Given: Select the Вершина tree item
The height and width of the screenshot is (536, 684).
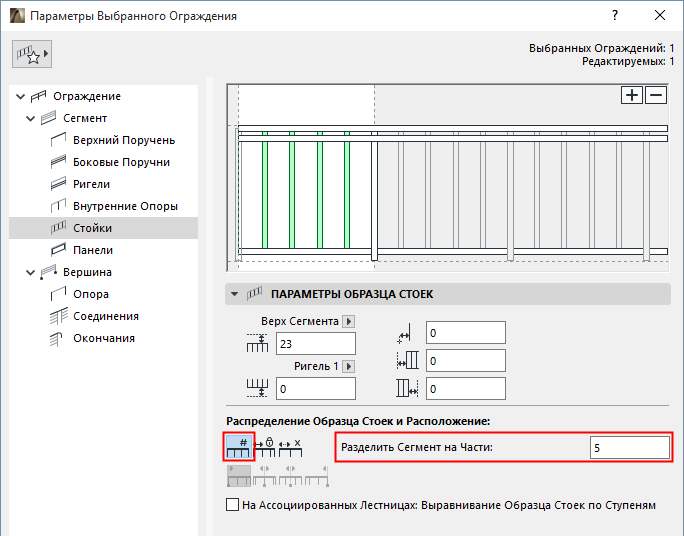Looking at the screenshot, I should pos(87,272).
